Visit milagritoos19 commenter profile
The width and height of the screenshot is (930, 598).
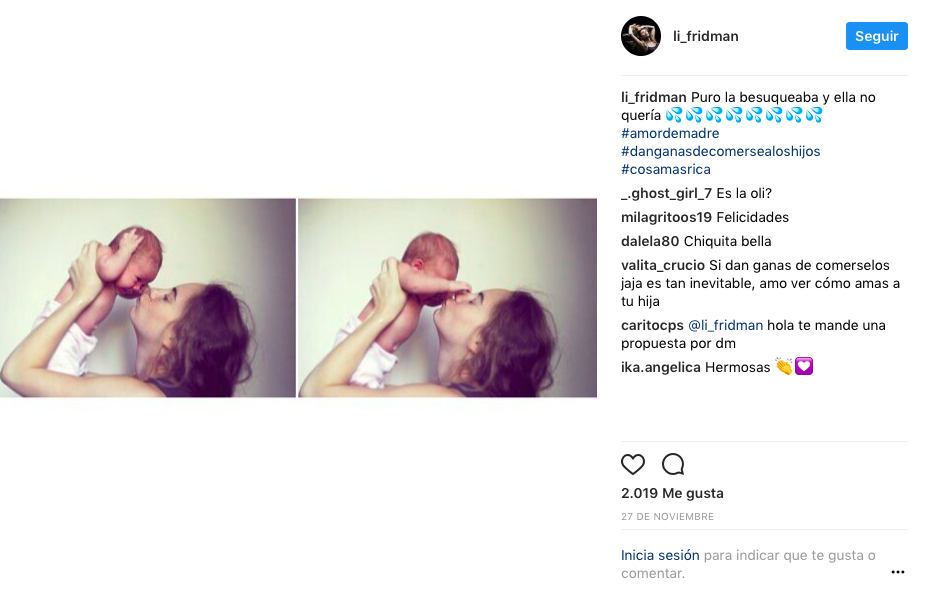(665, 217)
